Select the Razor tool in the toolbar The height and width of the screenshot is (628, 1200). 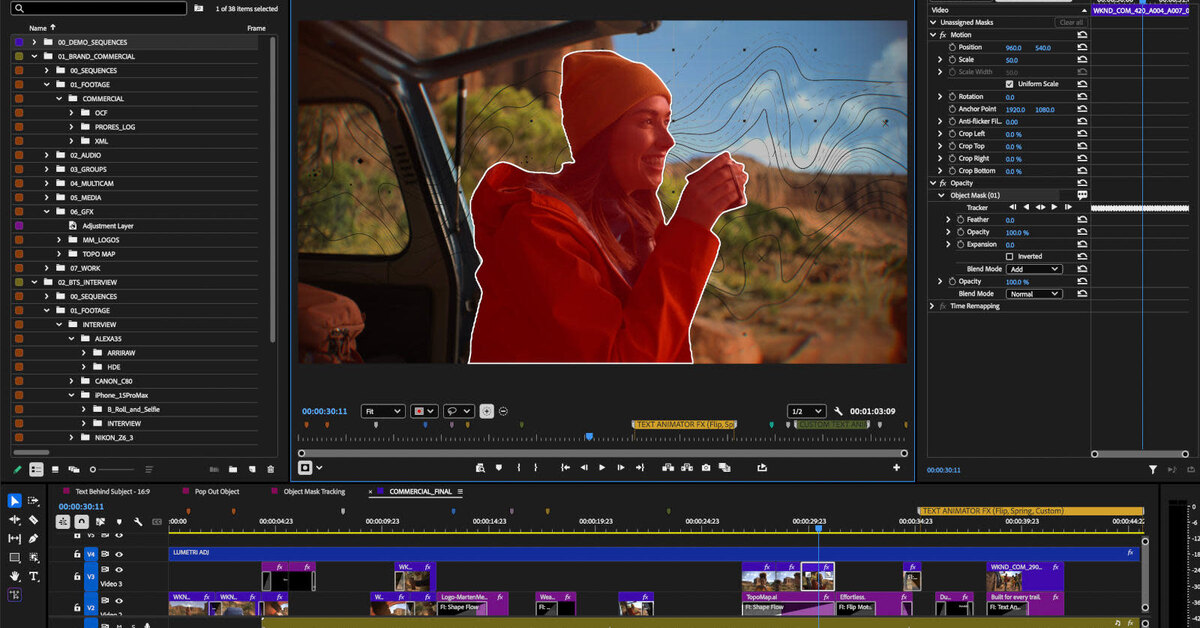pos(33,520)
